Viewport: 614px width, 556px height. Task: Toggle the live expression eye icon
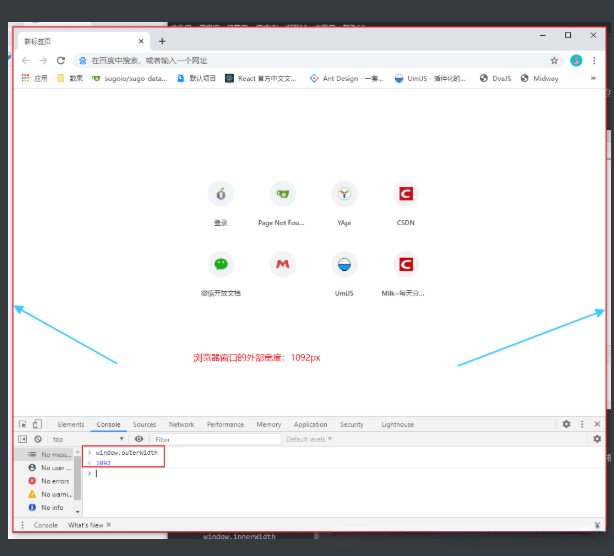click(x=139, y=439)
